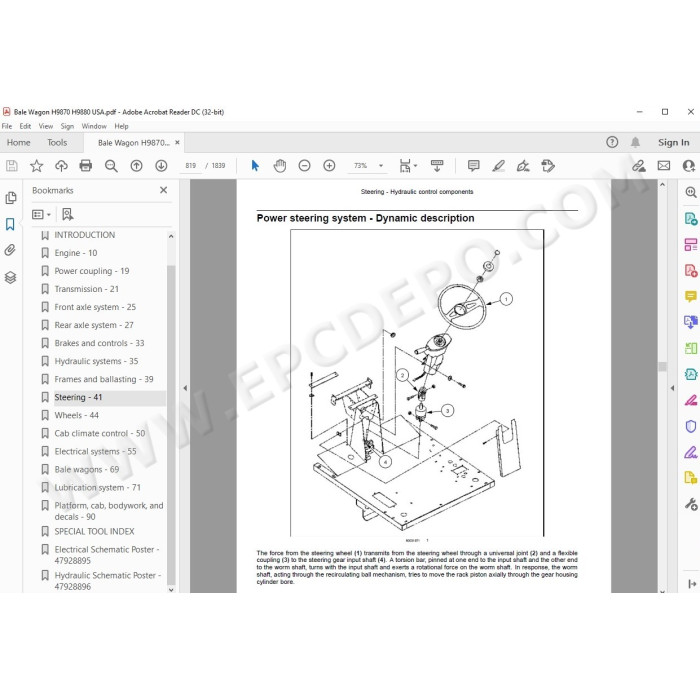Image resolution: width=700 pixels, height=700 pixels.
Task: Open bookmark options dropdown
Action: click(41, 215)
